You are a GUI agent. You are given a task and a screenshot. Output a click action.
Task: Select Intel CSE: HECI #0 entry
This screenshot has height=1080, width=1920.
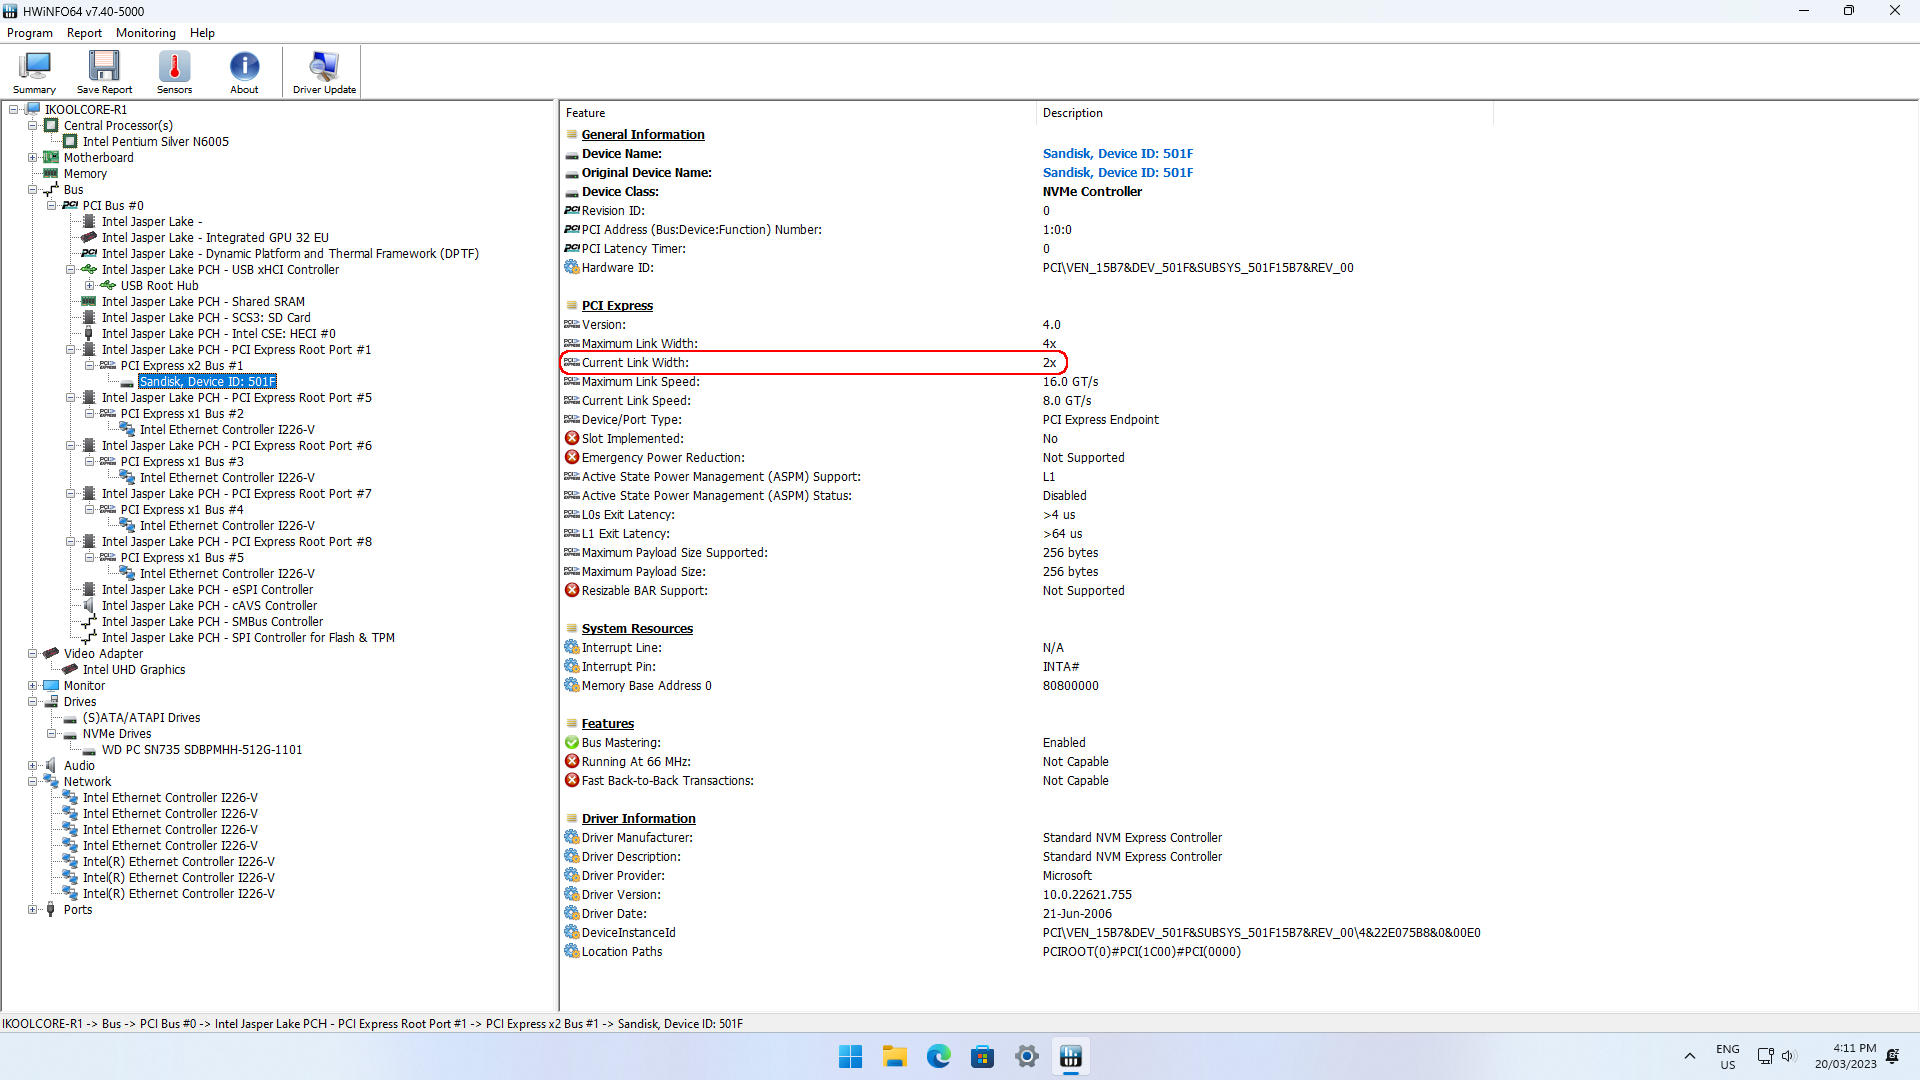pyautogui.click(x=219, y=334)
